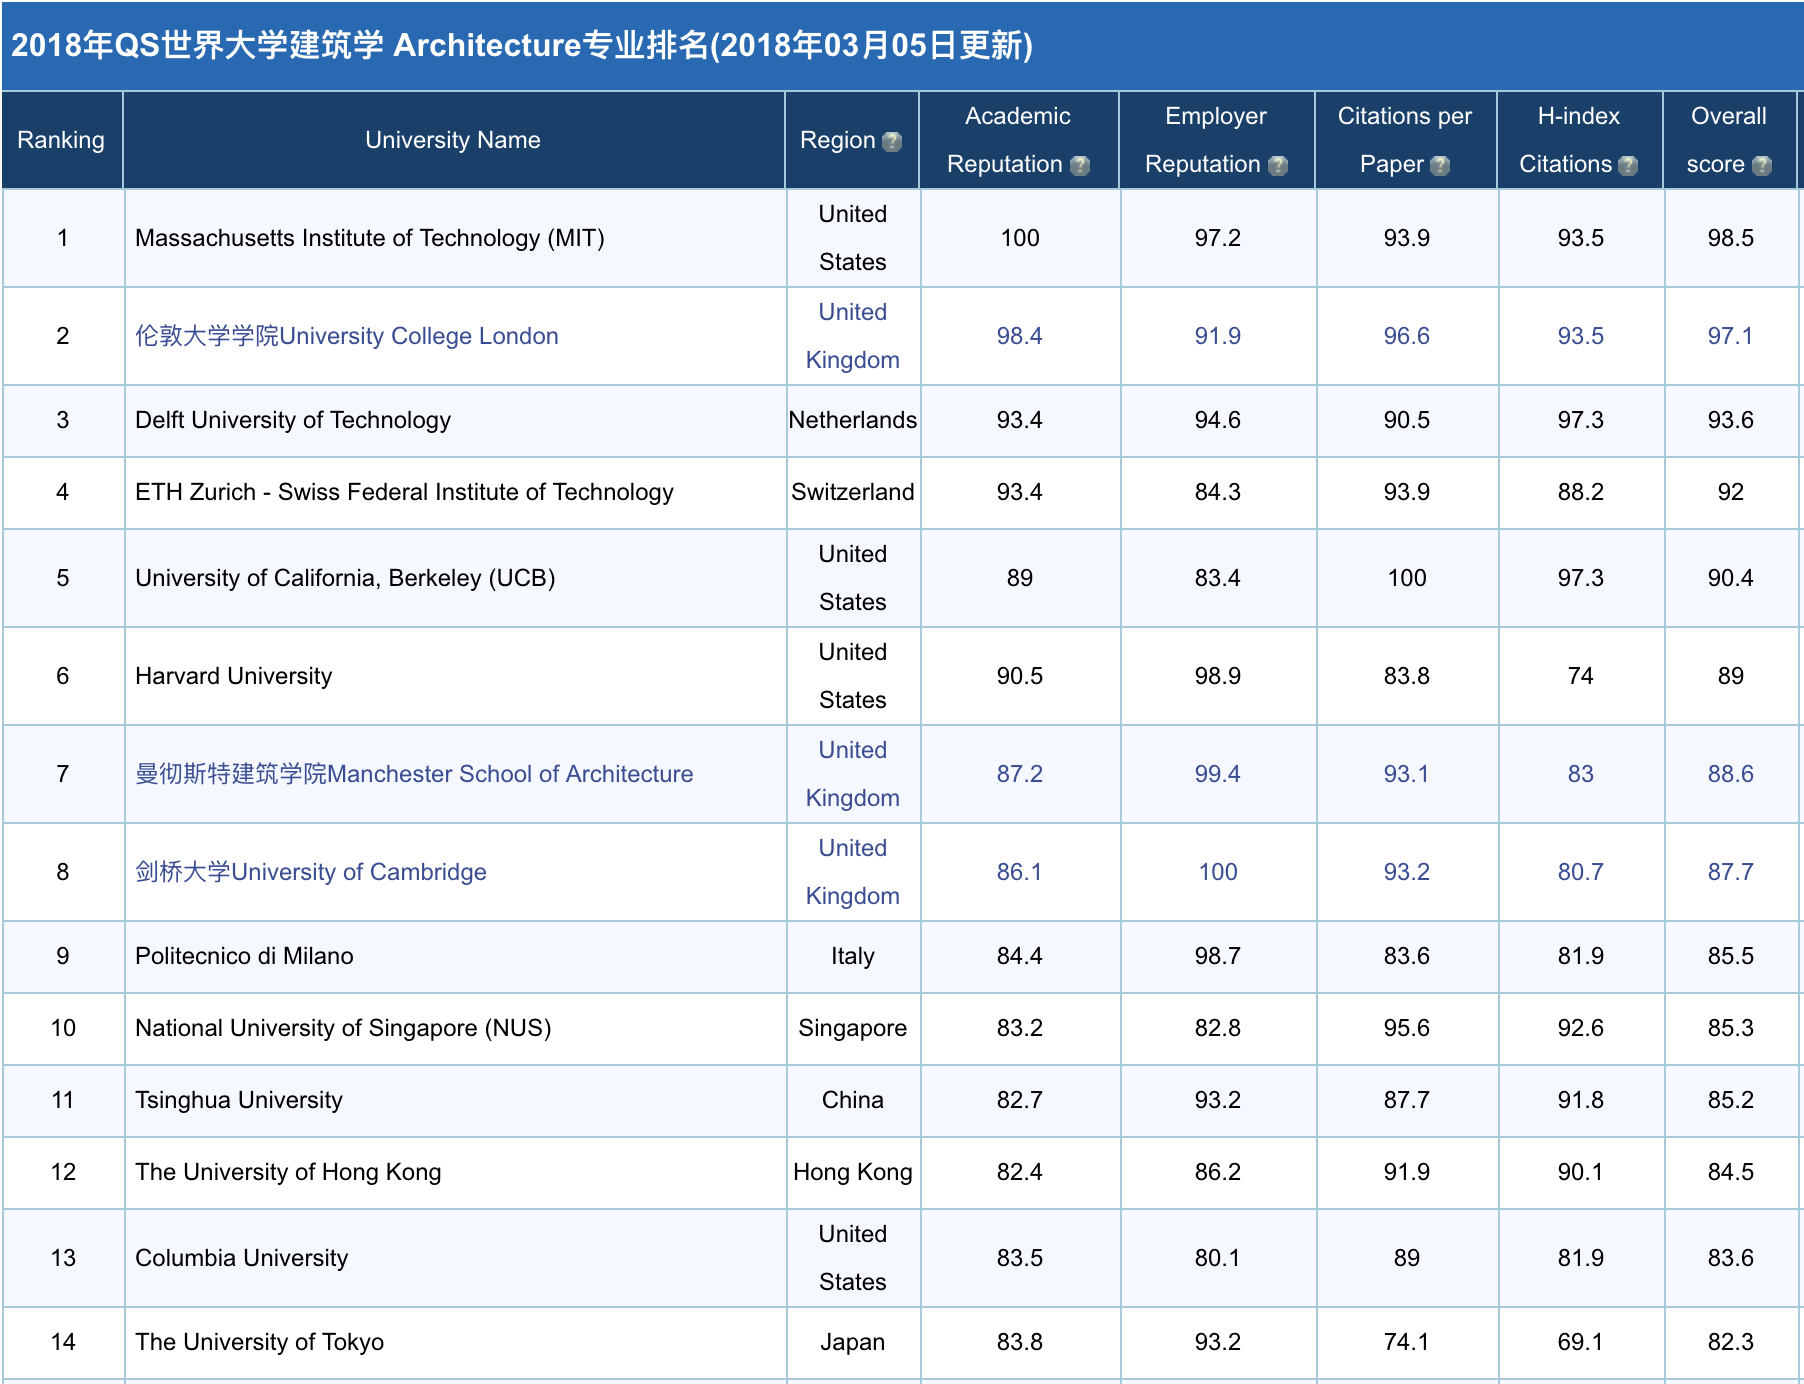Click help icon next to Citations per Paper
Viewport: 1804px width, 1384px height.
coord(1440,166)
